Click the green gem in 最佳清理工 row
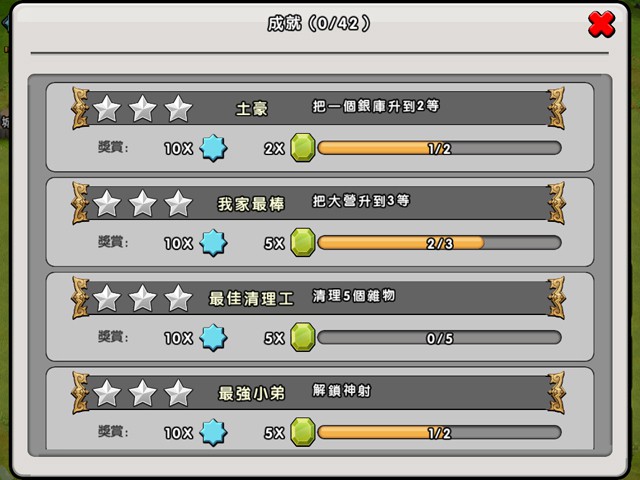 tap(303, 337)
